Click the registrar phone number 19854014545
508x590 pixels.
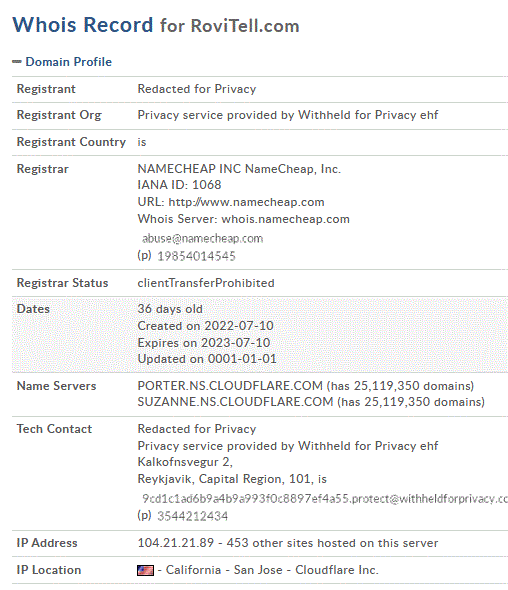point(196,256)
